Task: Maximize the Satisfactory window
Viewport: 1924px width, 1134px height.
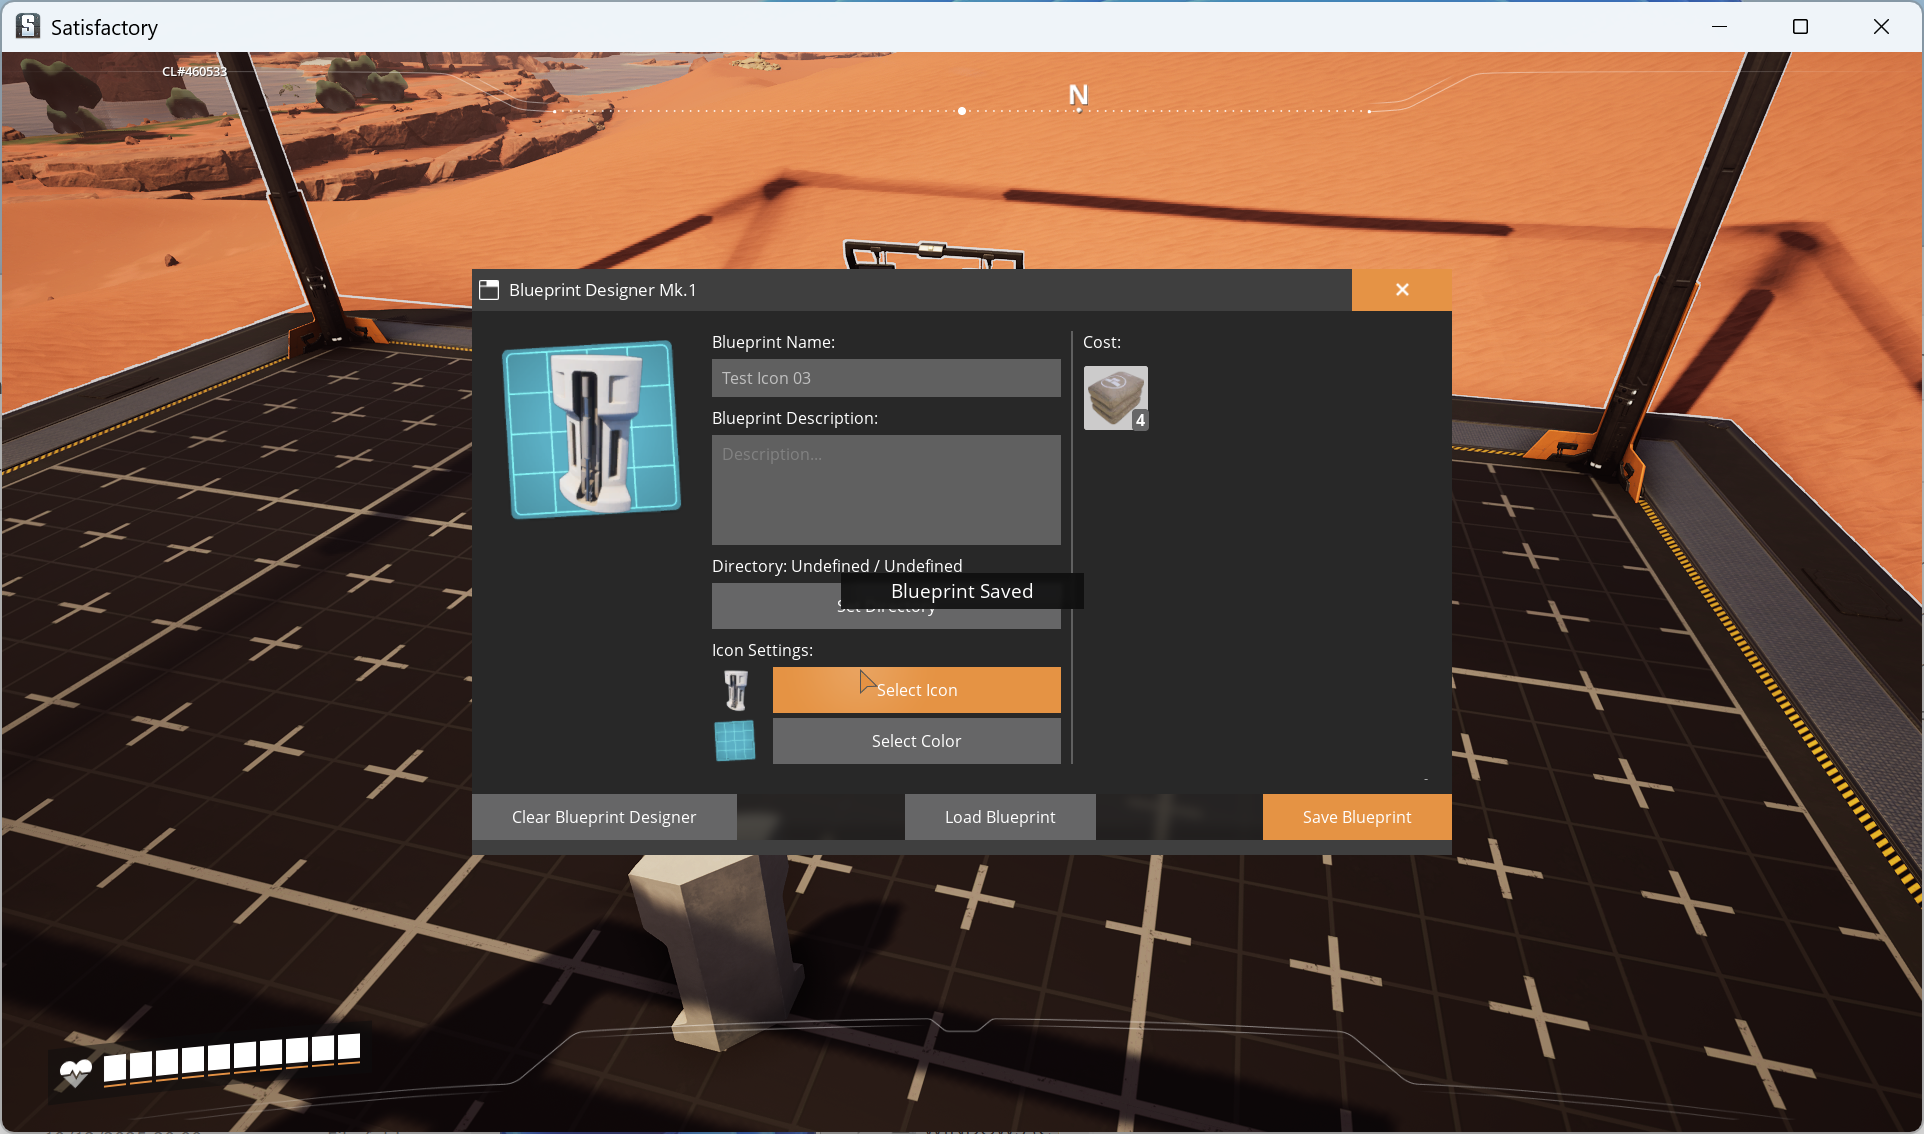Action: point(1800,27)
